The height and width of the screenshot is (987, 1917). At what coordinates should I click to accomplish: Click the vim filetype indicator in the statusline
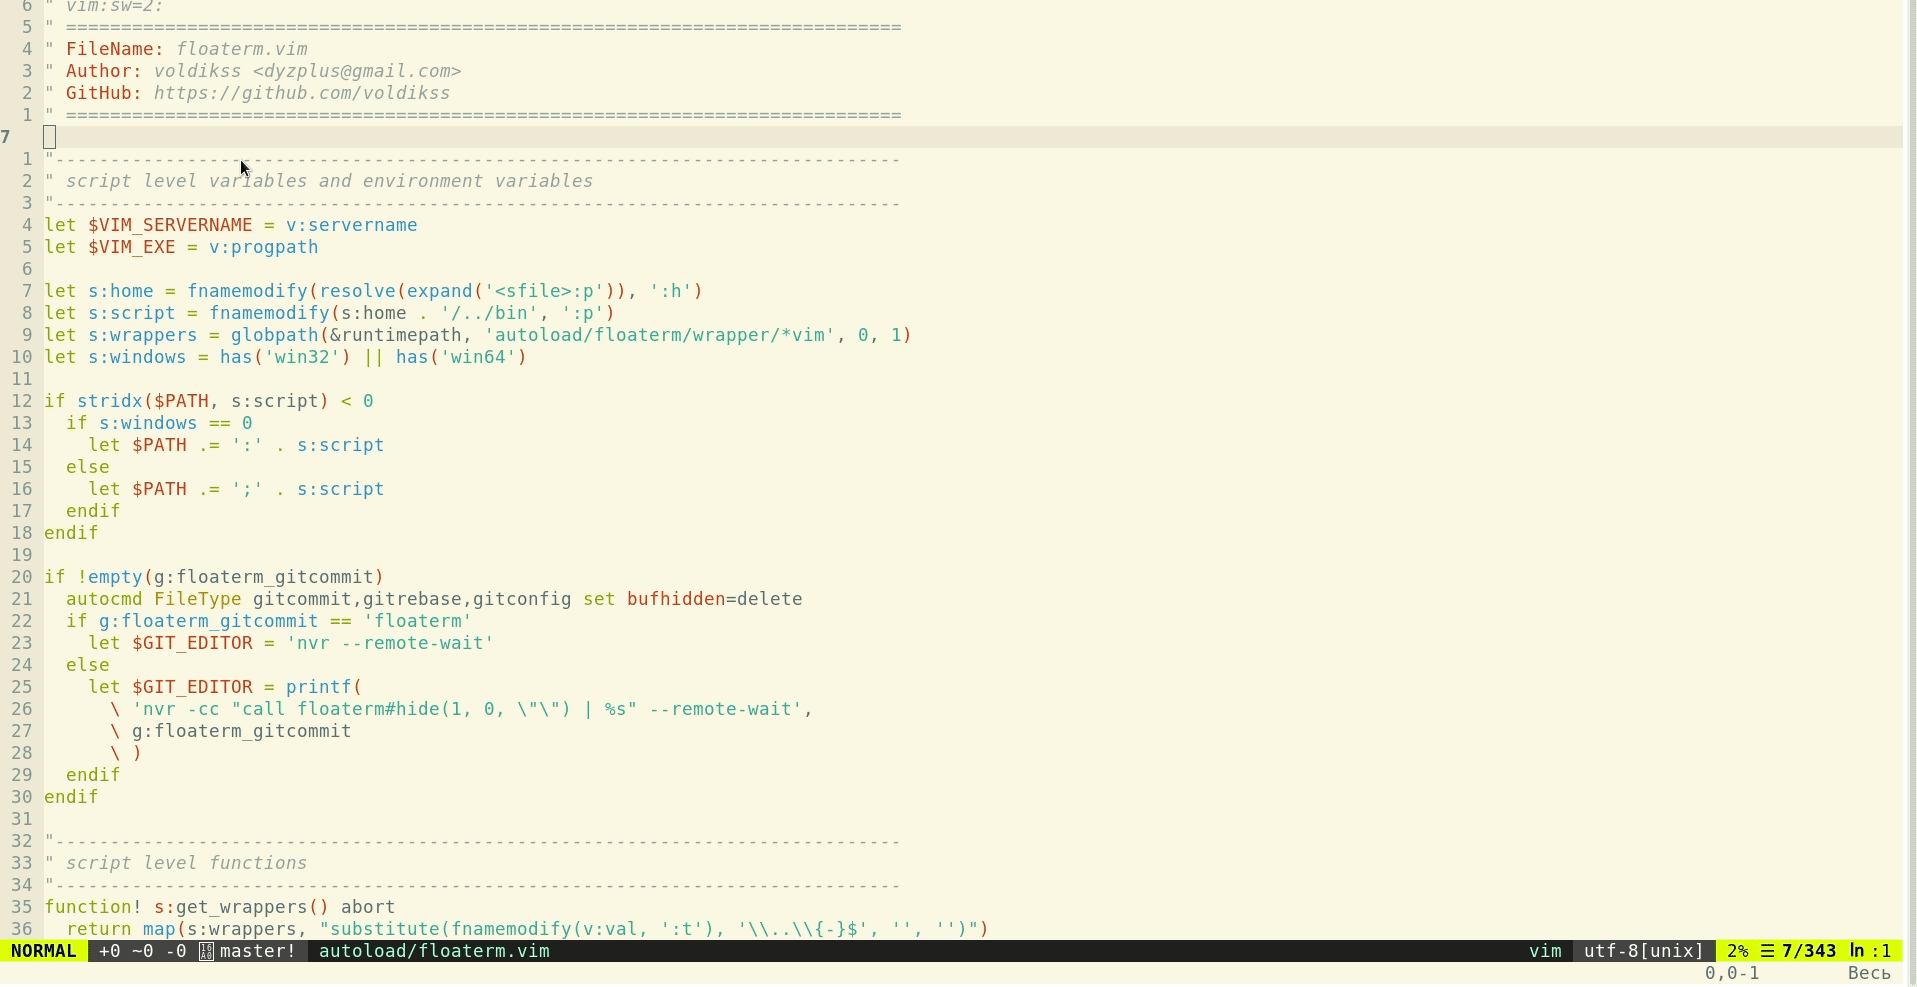point(1545,951)
